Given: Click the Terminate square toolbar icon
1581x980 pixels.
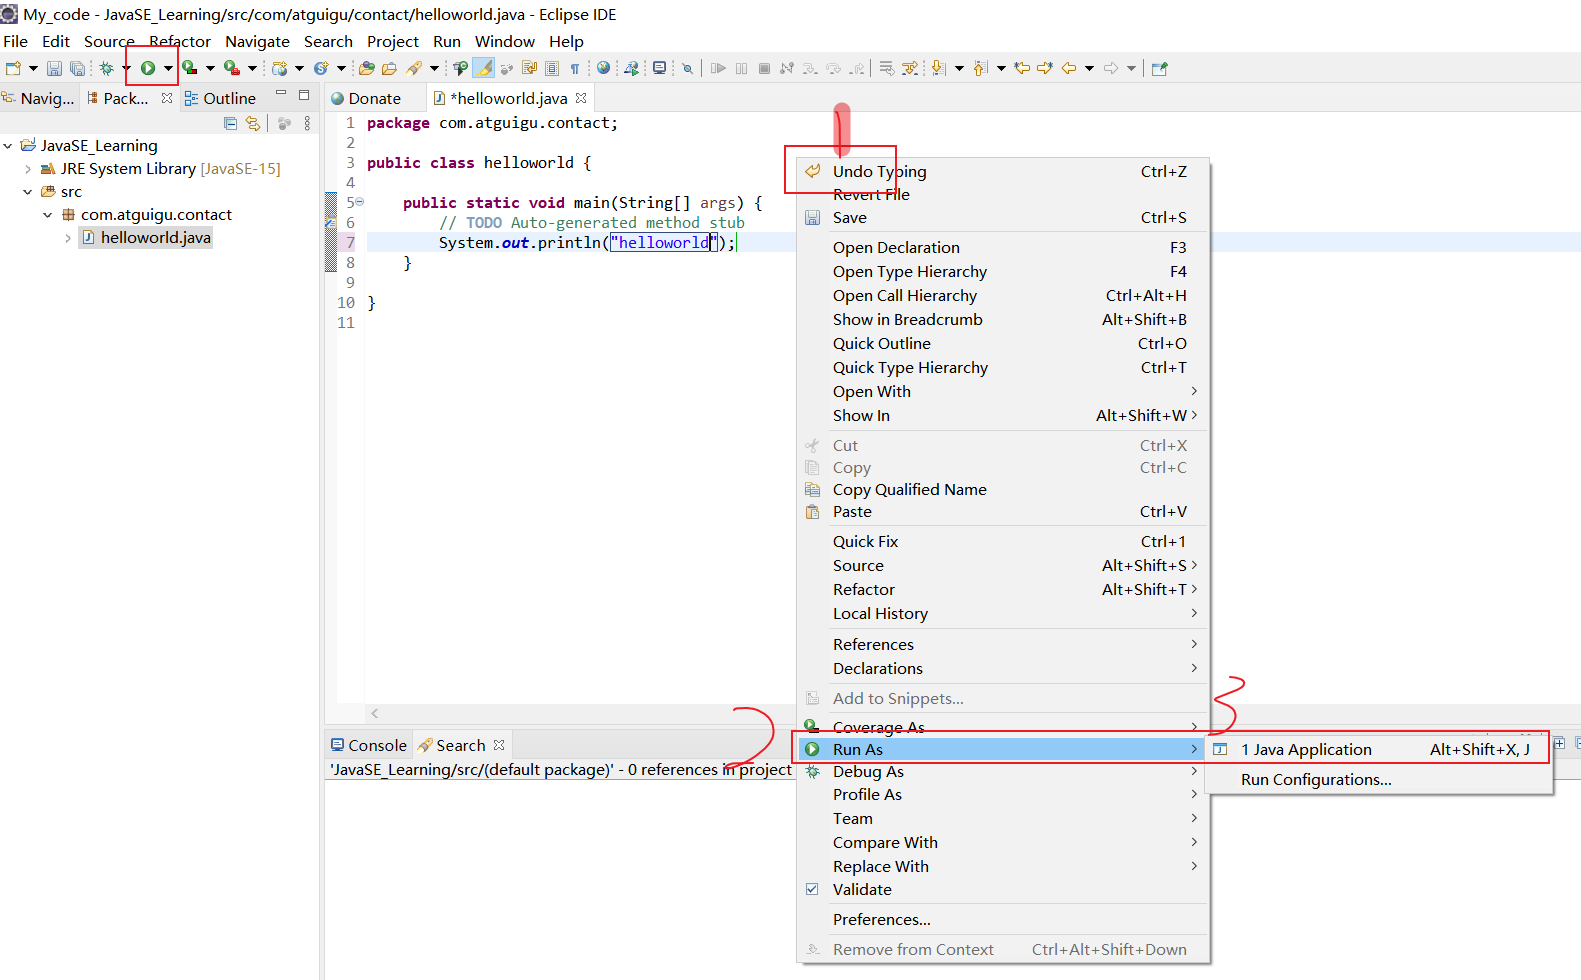Looking at the screenshot, I should click(764, 68).
